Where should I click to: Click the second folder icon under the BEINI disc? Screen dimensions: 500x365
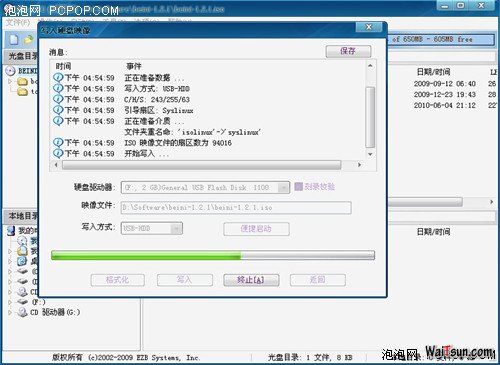pos(22,92)
